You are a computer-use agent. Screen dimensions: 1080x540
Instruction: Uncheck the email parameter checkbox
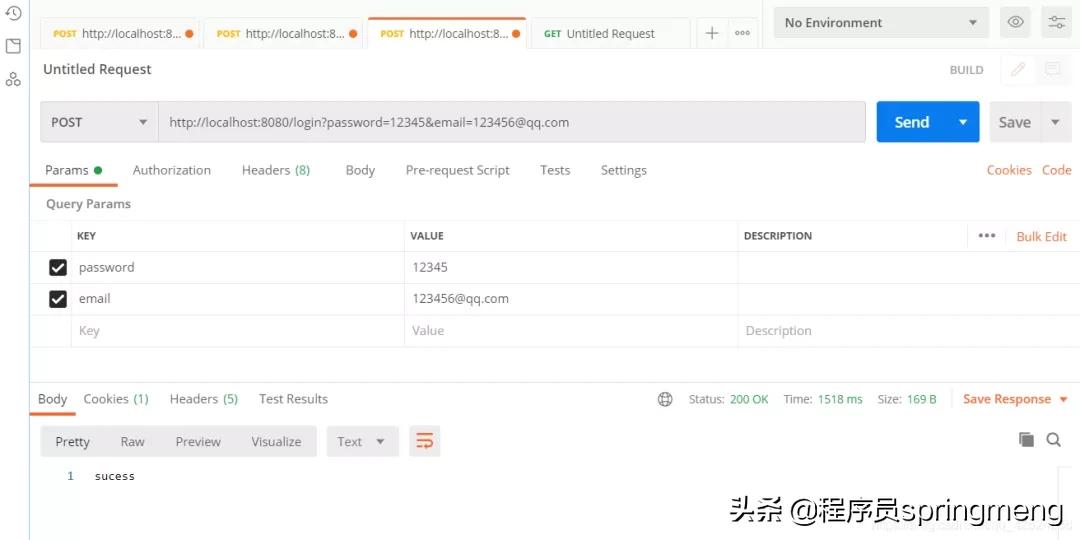[58, 299]
